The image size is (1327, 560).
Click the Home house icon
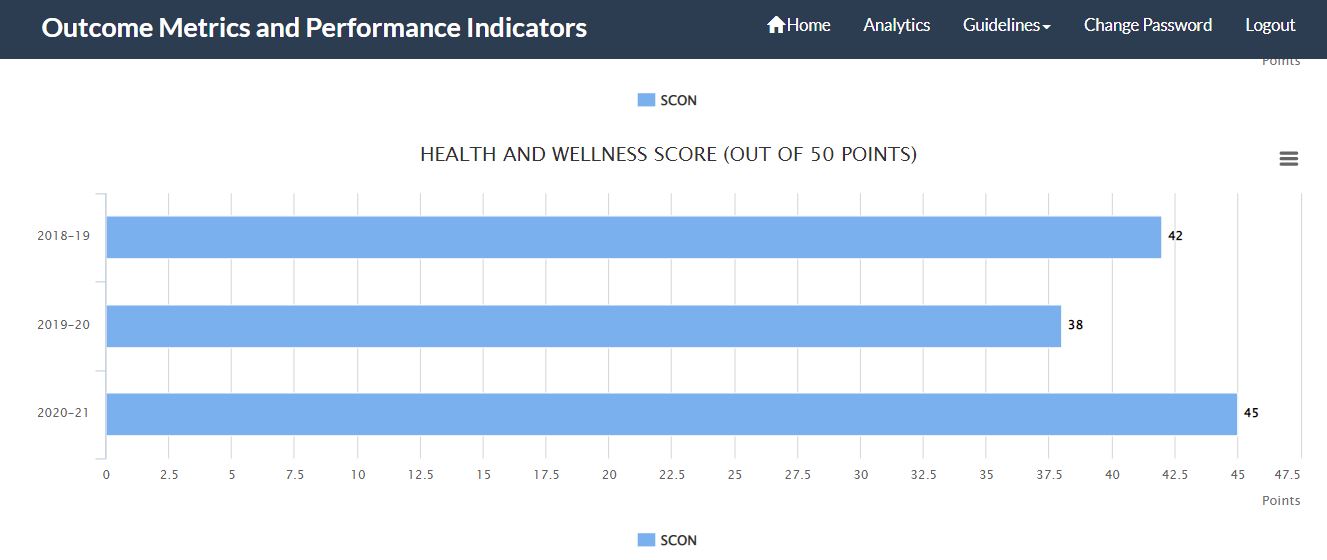(776, 25)
